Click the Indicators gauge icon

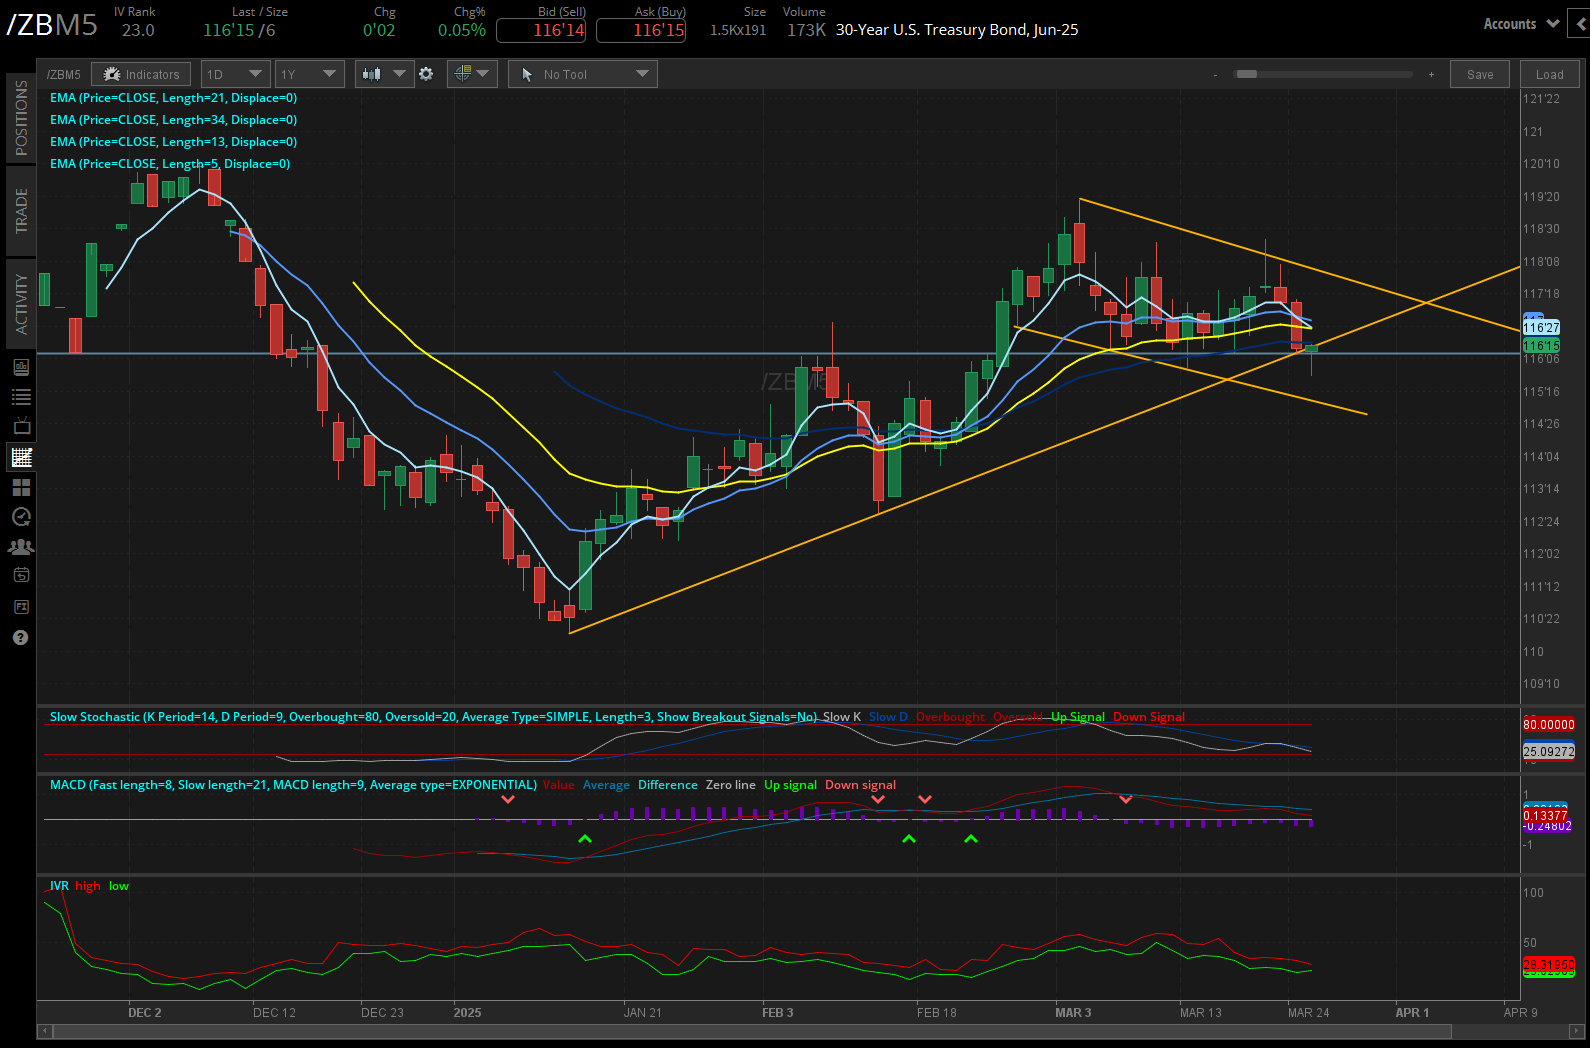pyautogui.click(x=112, y=74)
